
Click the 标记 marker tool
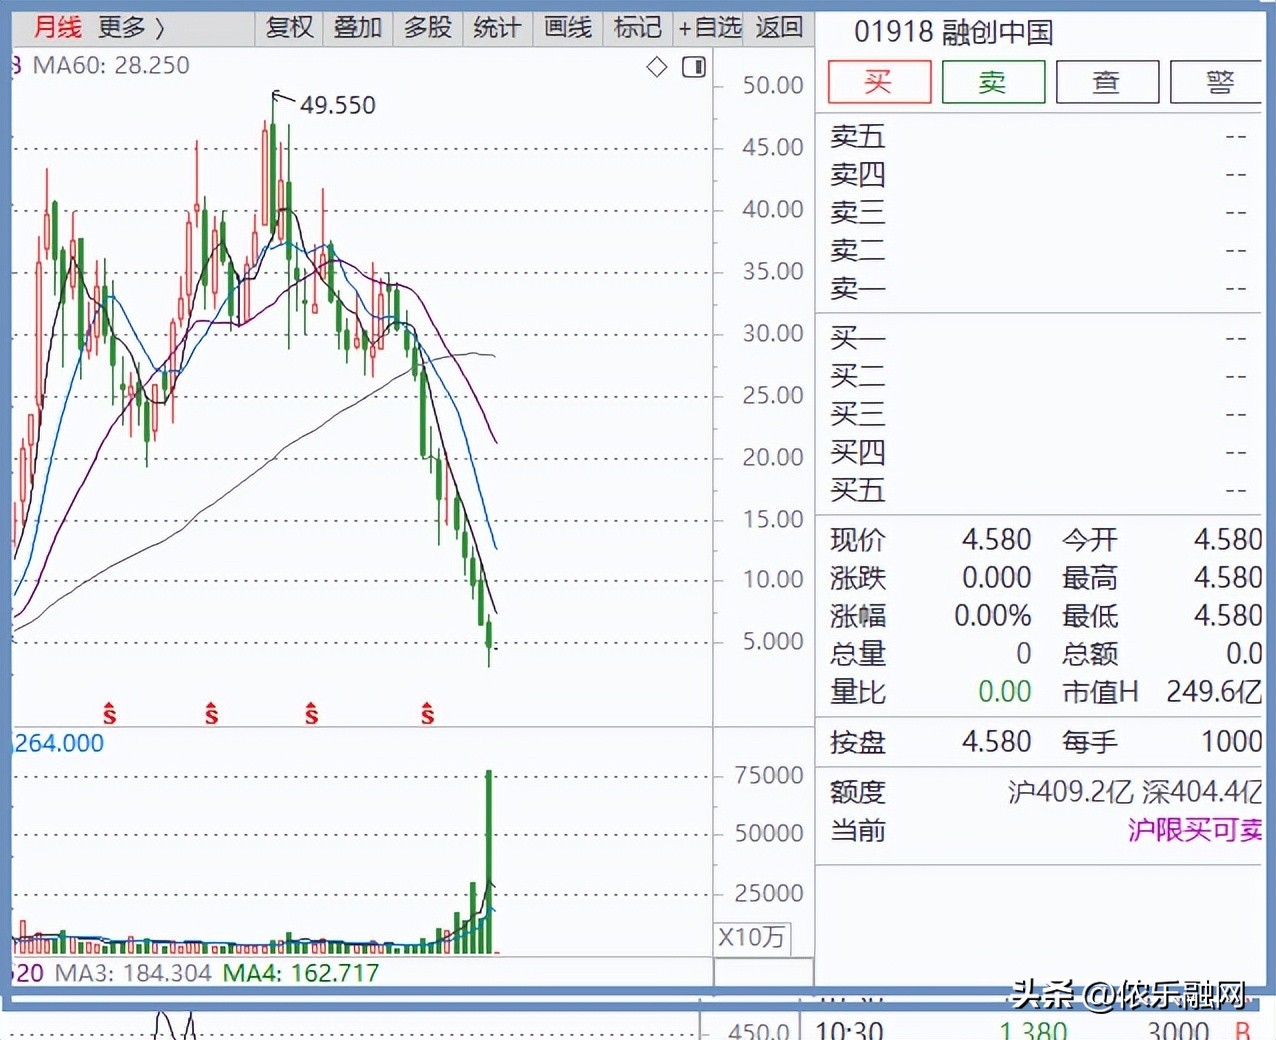click(638, 28)
